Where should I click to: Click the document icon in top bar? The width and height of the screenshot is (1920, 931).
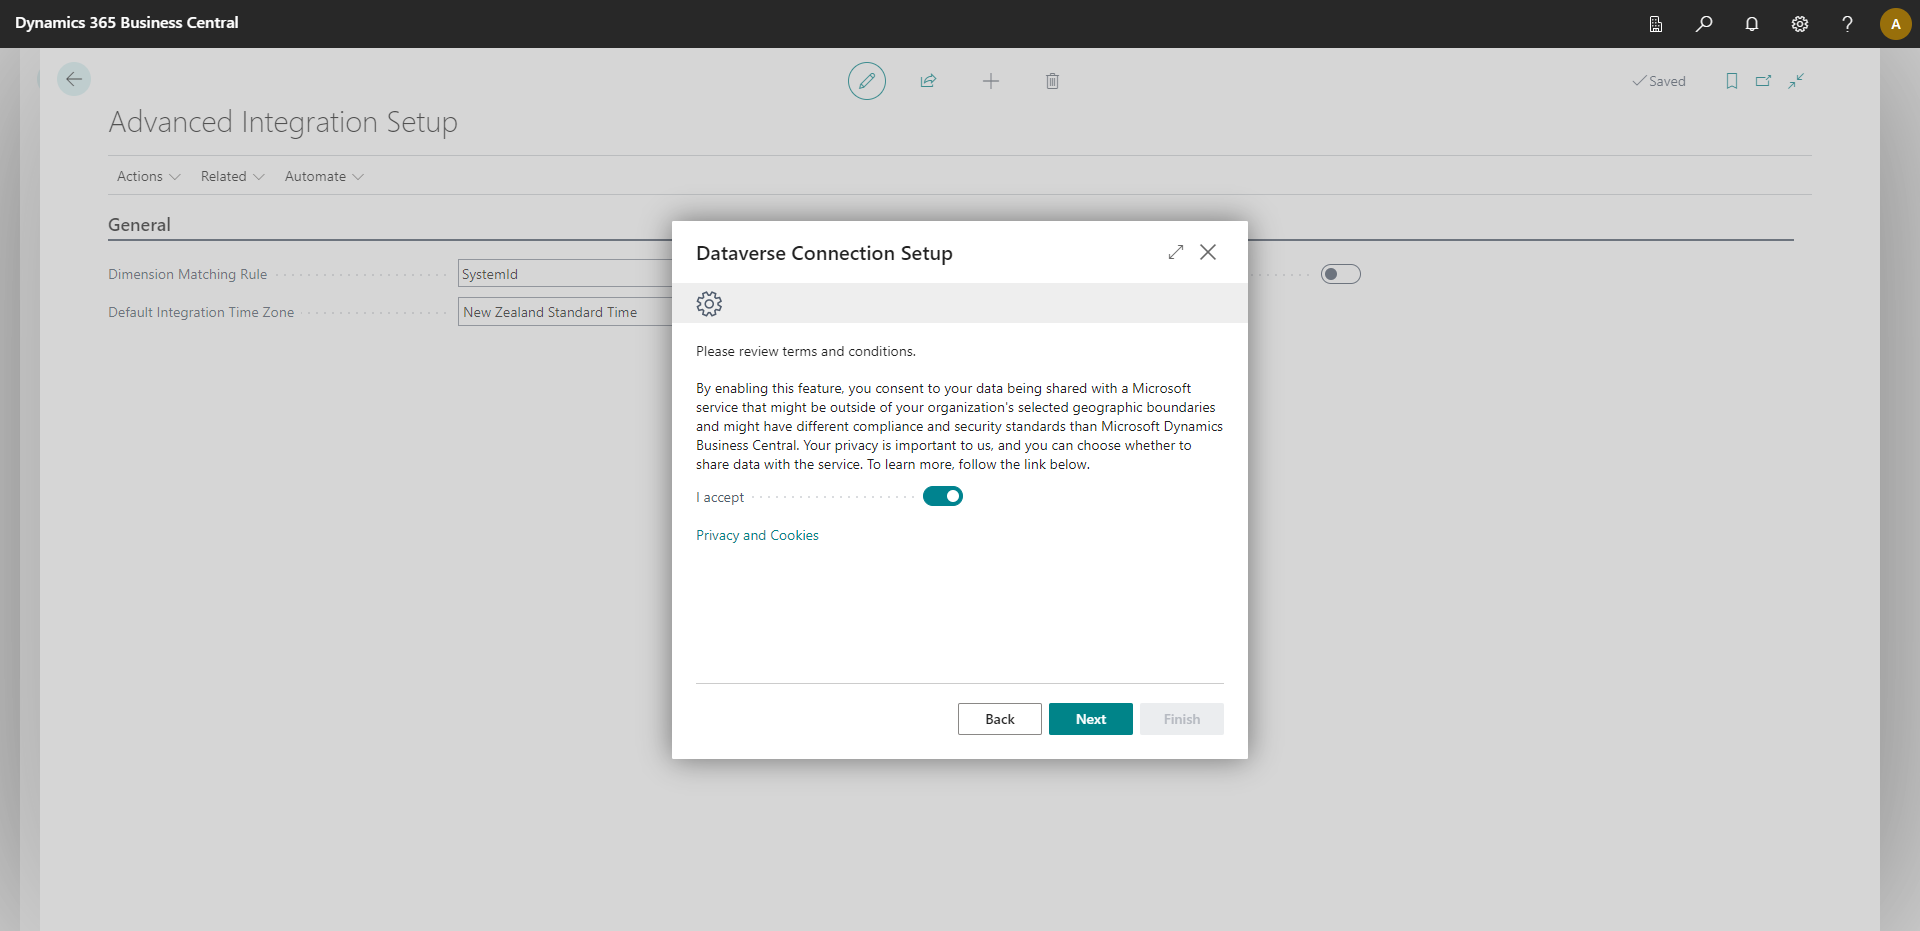(x=1656, y=24)
